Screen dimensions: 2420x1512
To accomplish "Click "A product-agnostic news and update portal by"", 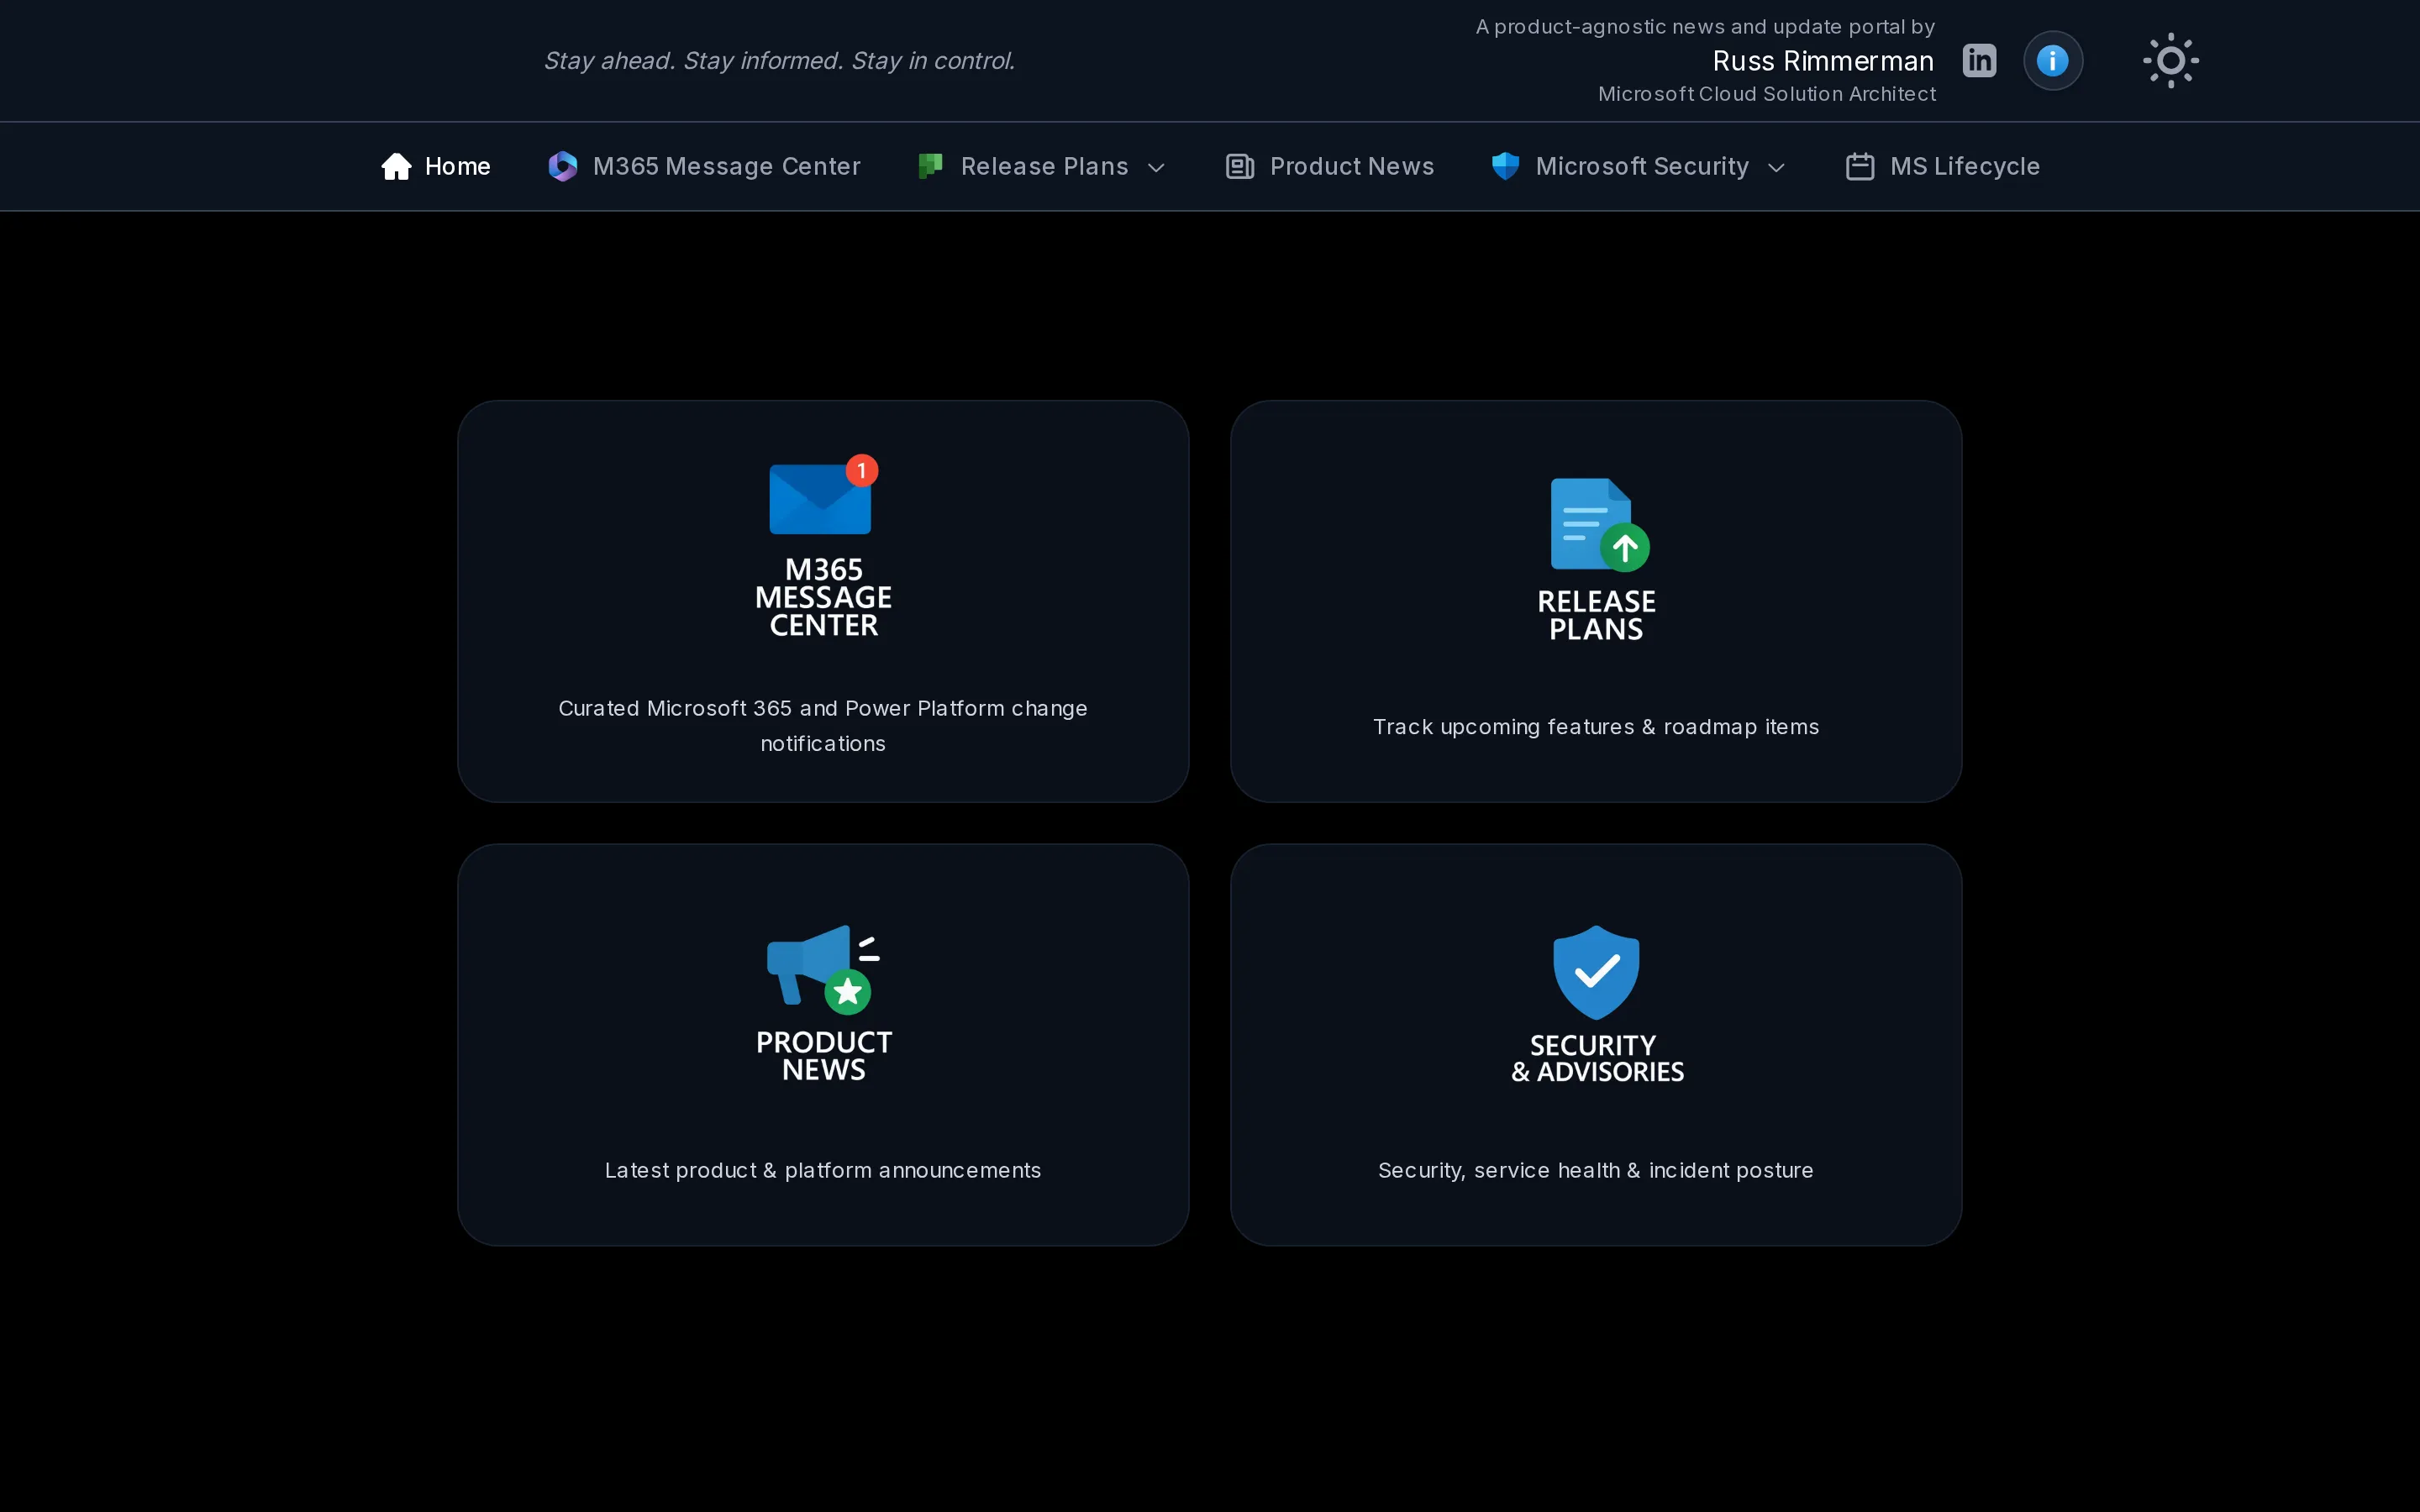I will click(x=1705, y=27).
